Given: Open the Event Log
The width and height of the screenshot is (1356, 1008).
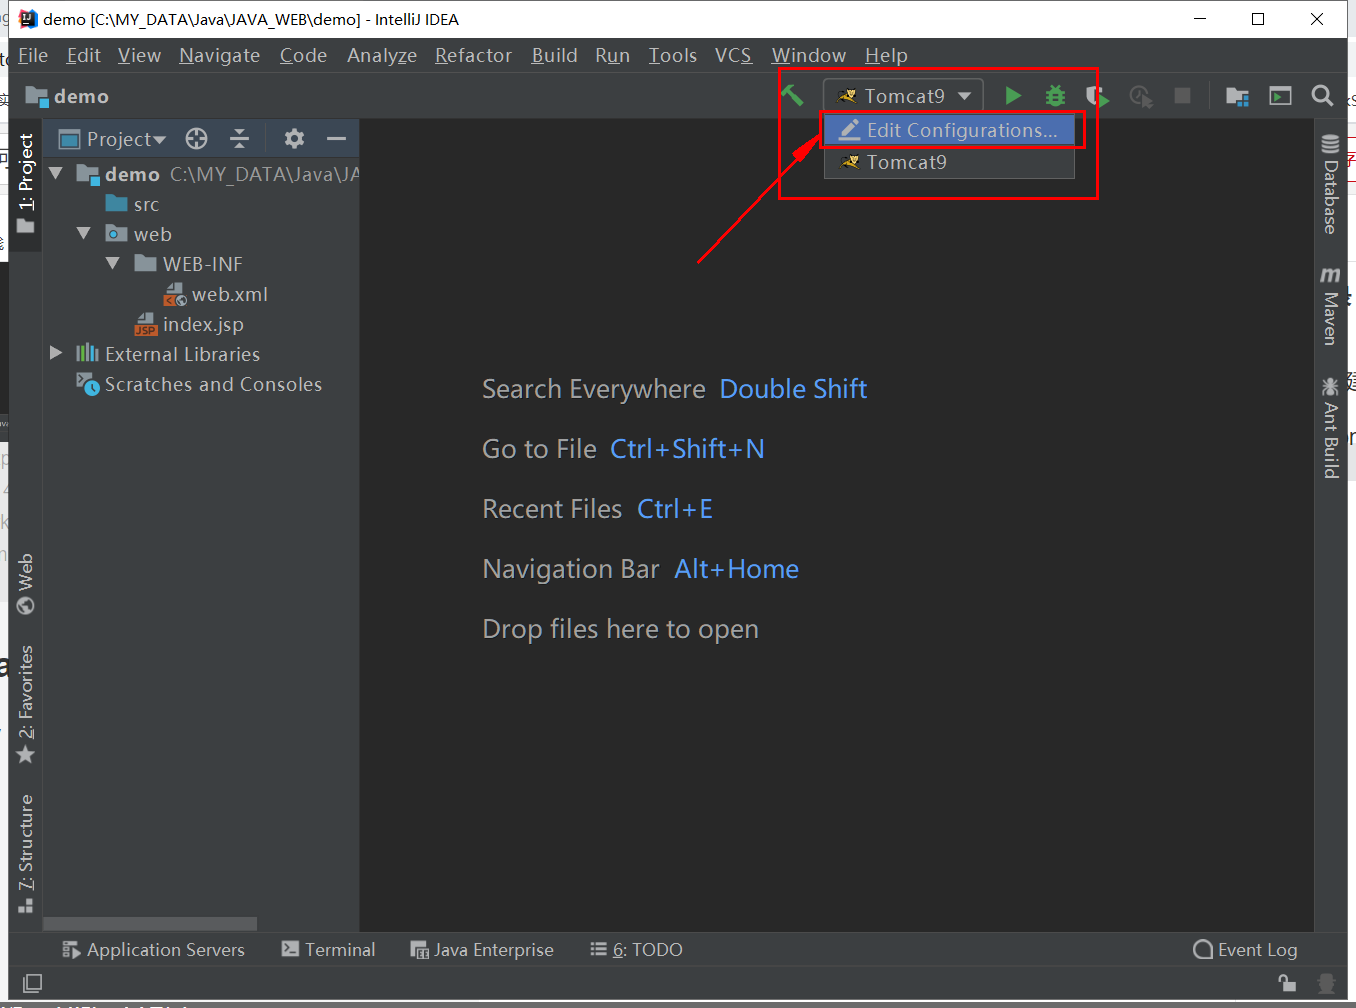Looking at the screenshot, I should click(1245, 950).
